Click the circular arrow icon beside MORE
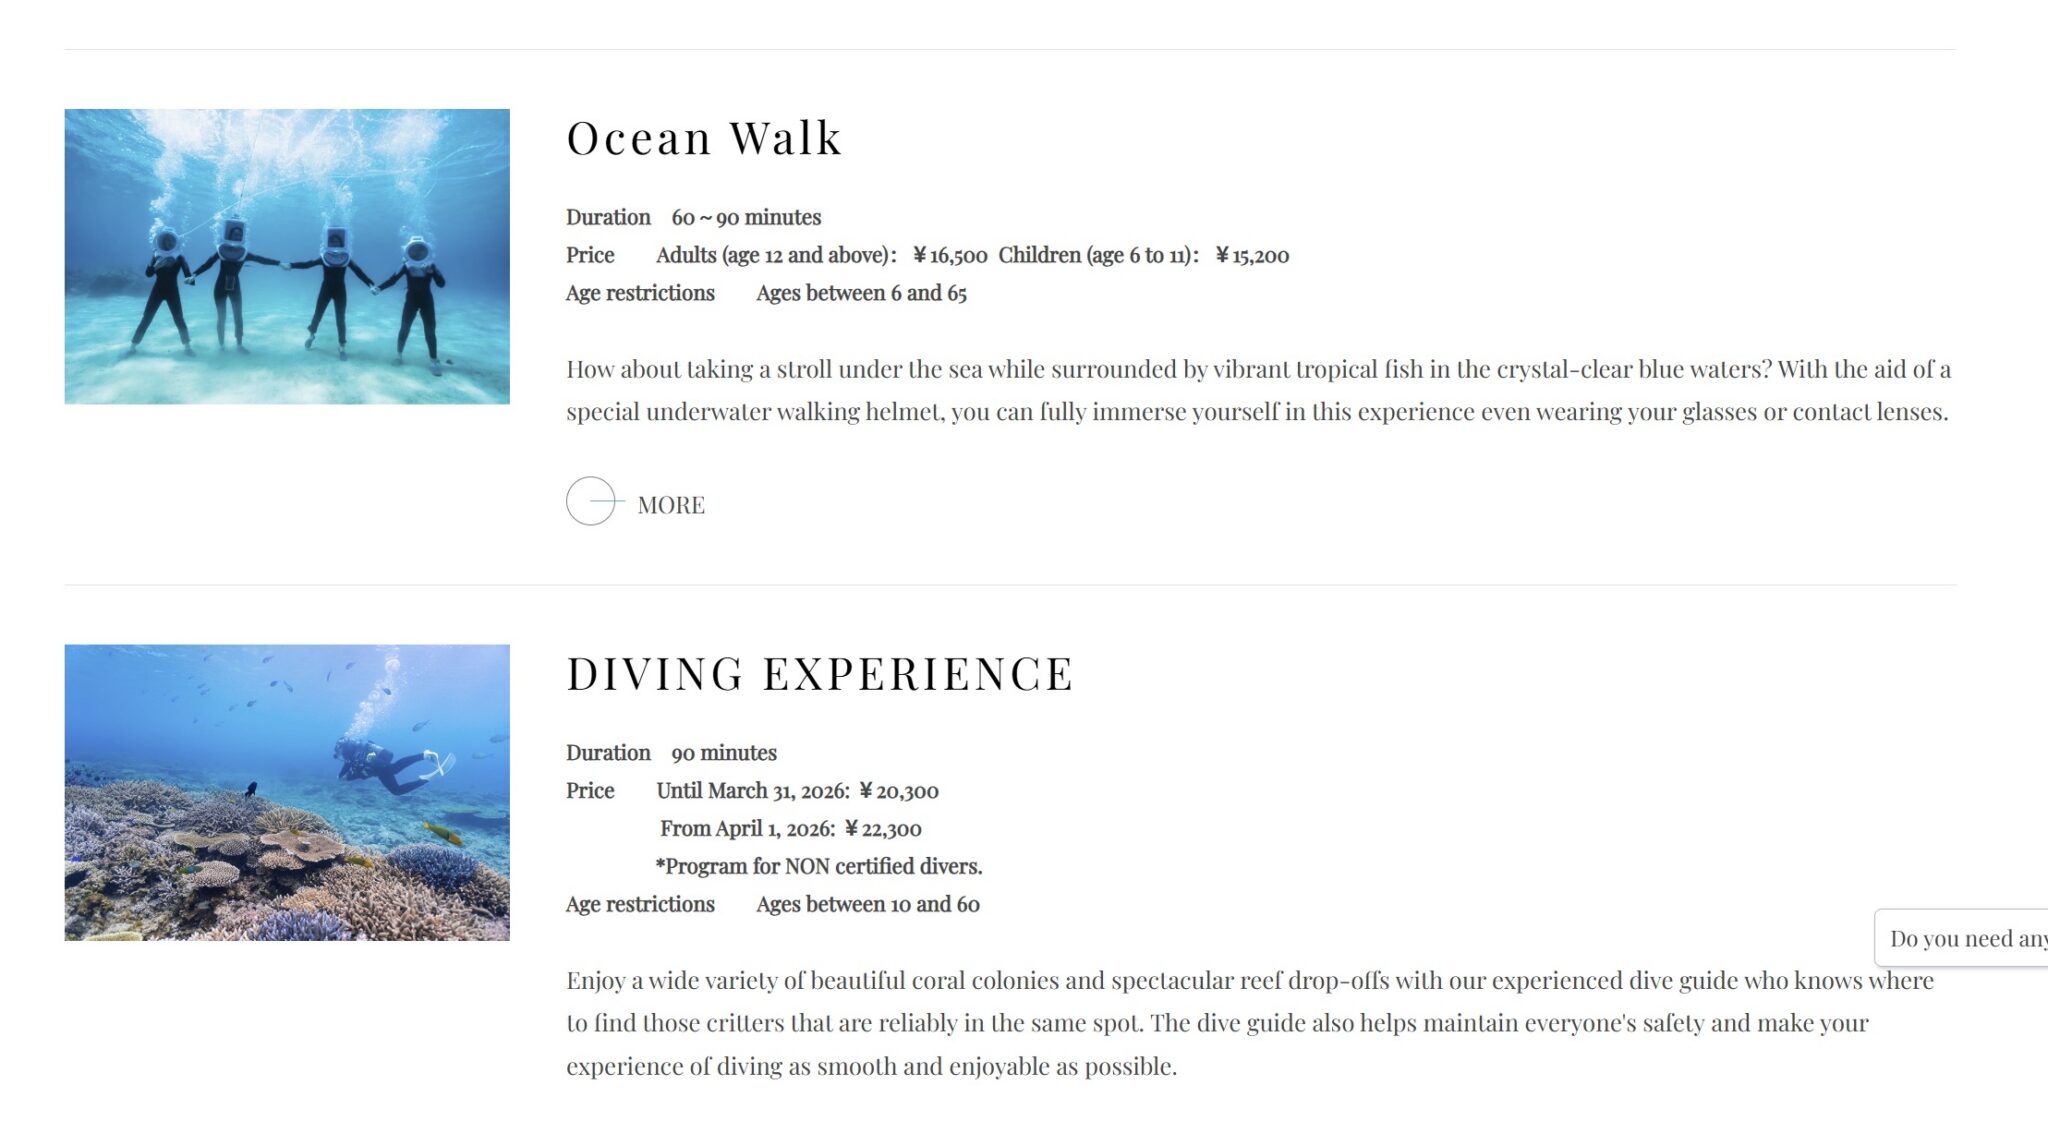This screenshot has height=1121, width=2048. [591, 501]
